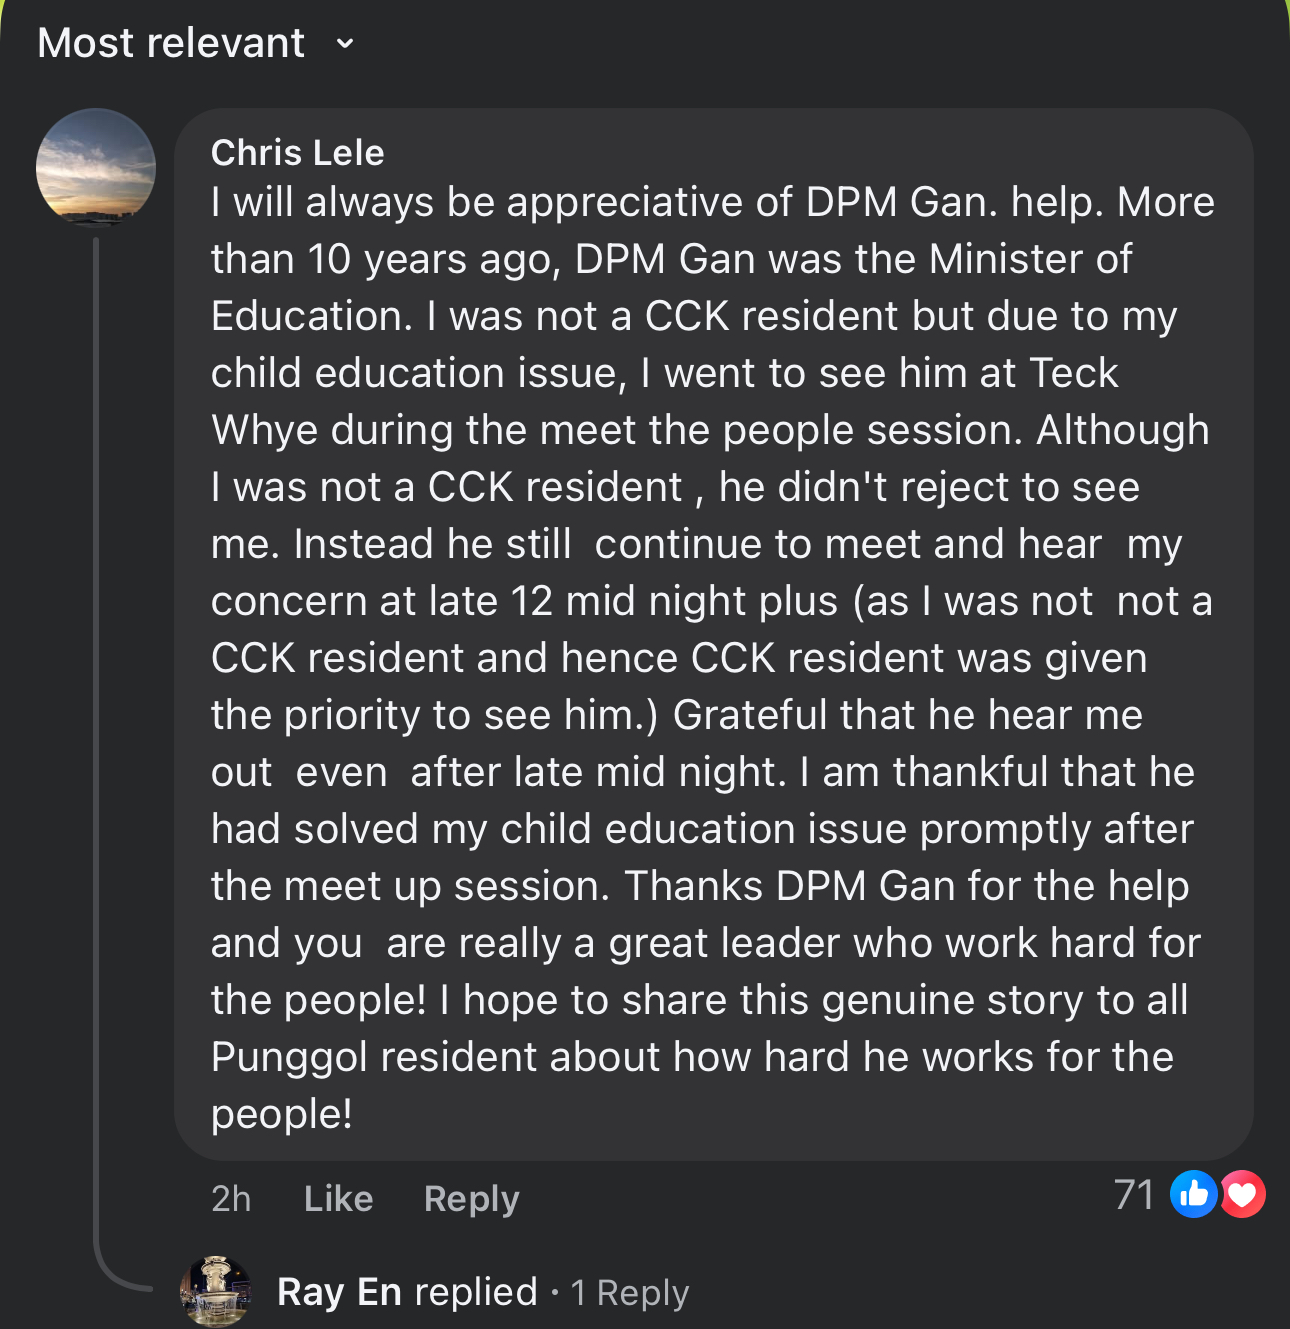Click the red heart reaction icon
Image resolution: width=1290 pixels, height=1329 pixels.
click(x=1243, y=1194)
